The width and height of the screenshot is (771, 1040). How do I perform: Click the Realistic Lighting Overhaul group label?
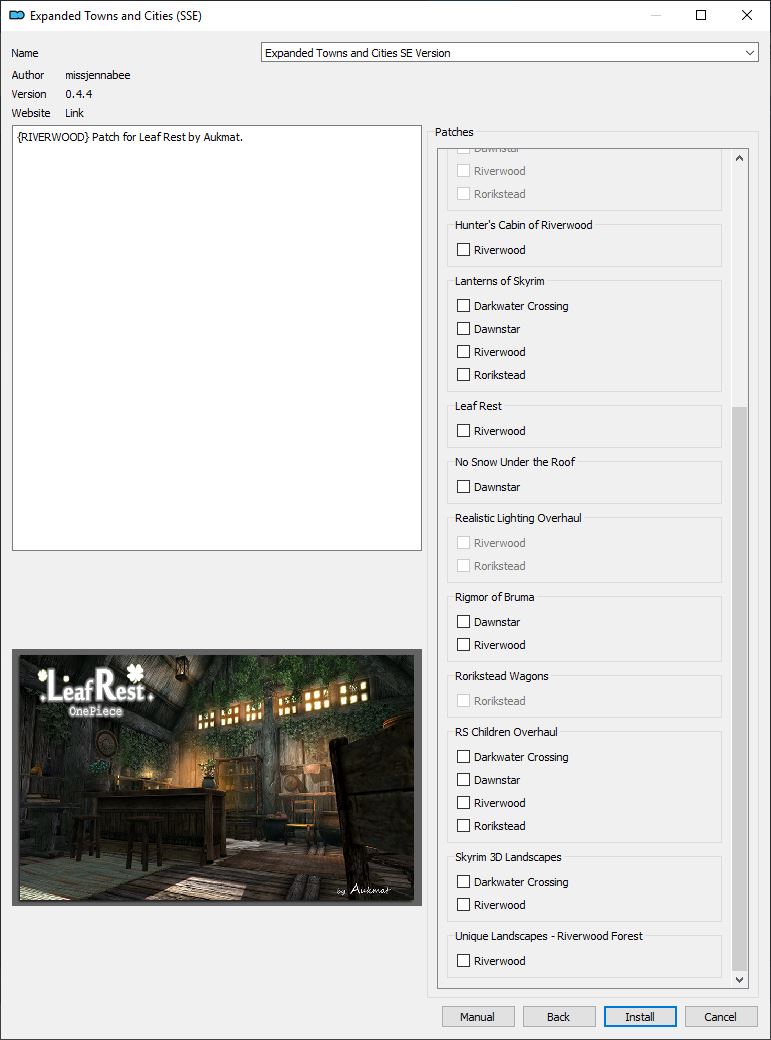(518, 518)
